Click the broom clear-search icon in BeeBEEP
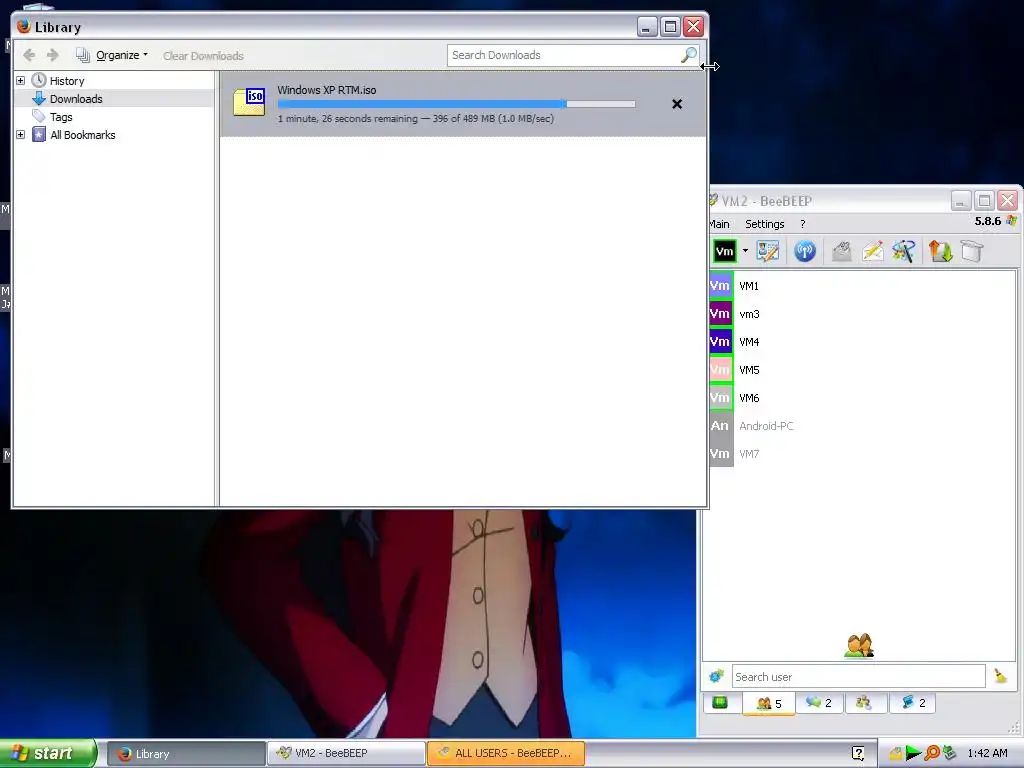 [1000, 676]
